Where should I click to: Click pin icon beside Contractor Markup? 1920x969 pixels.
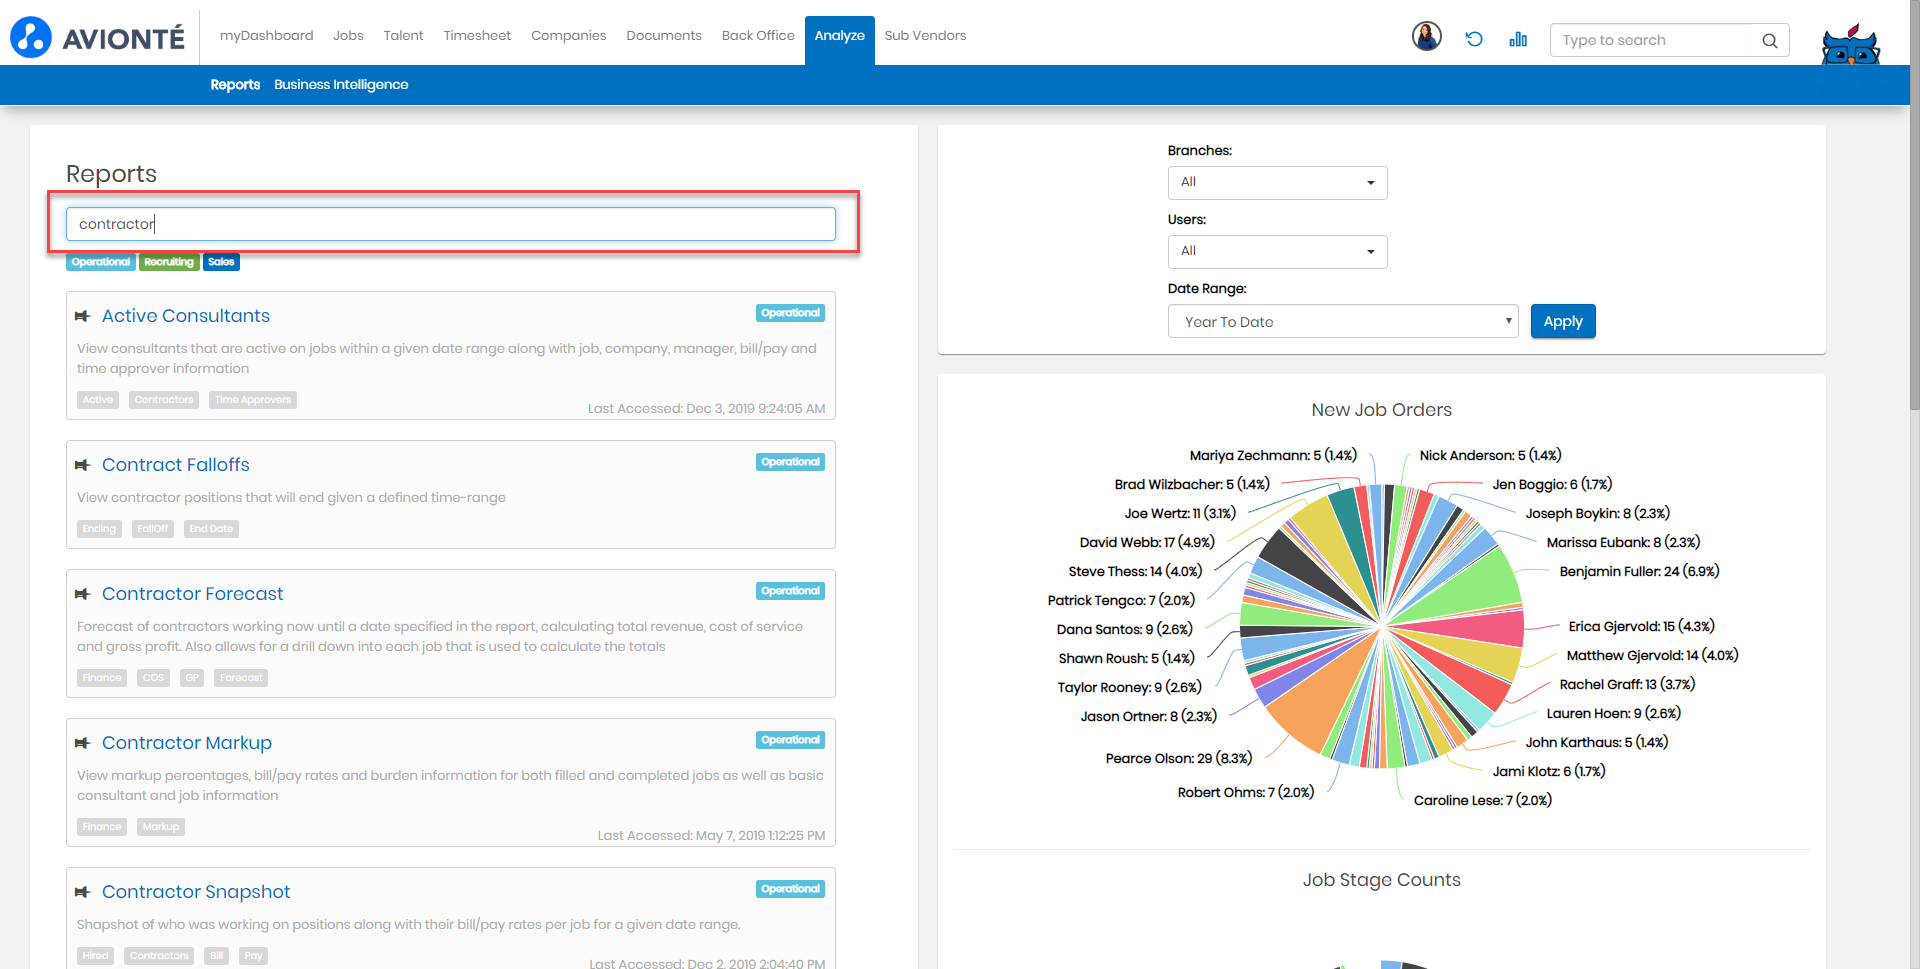click(82, 743)
